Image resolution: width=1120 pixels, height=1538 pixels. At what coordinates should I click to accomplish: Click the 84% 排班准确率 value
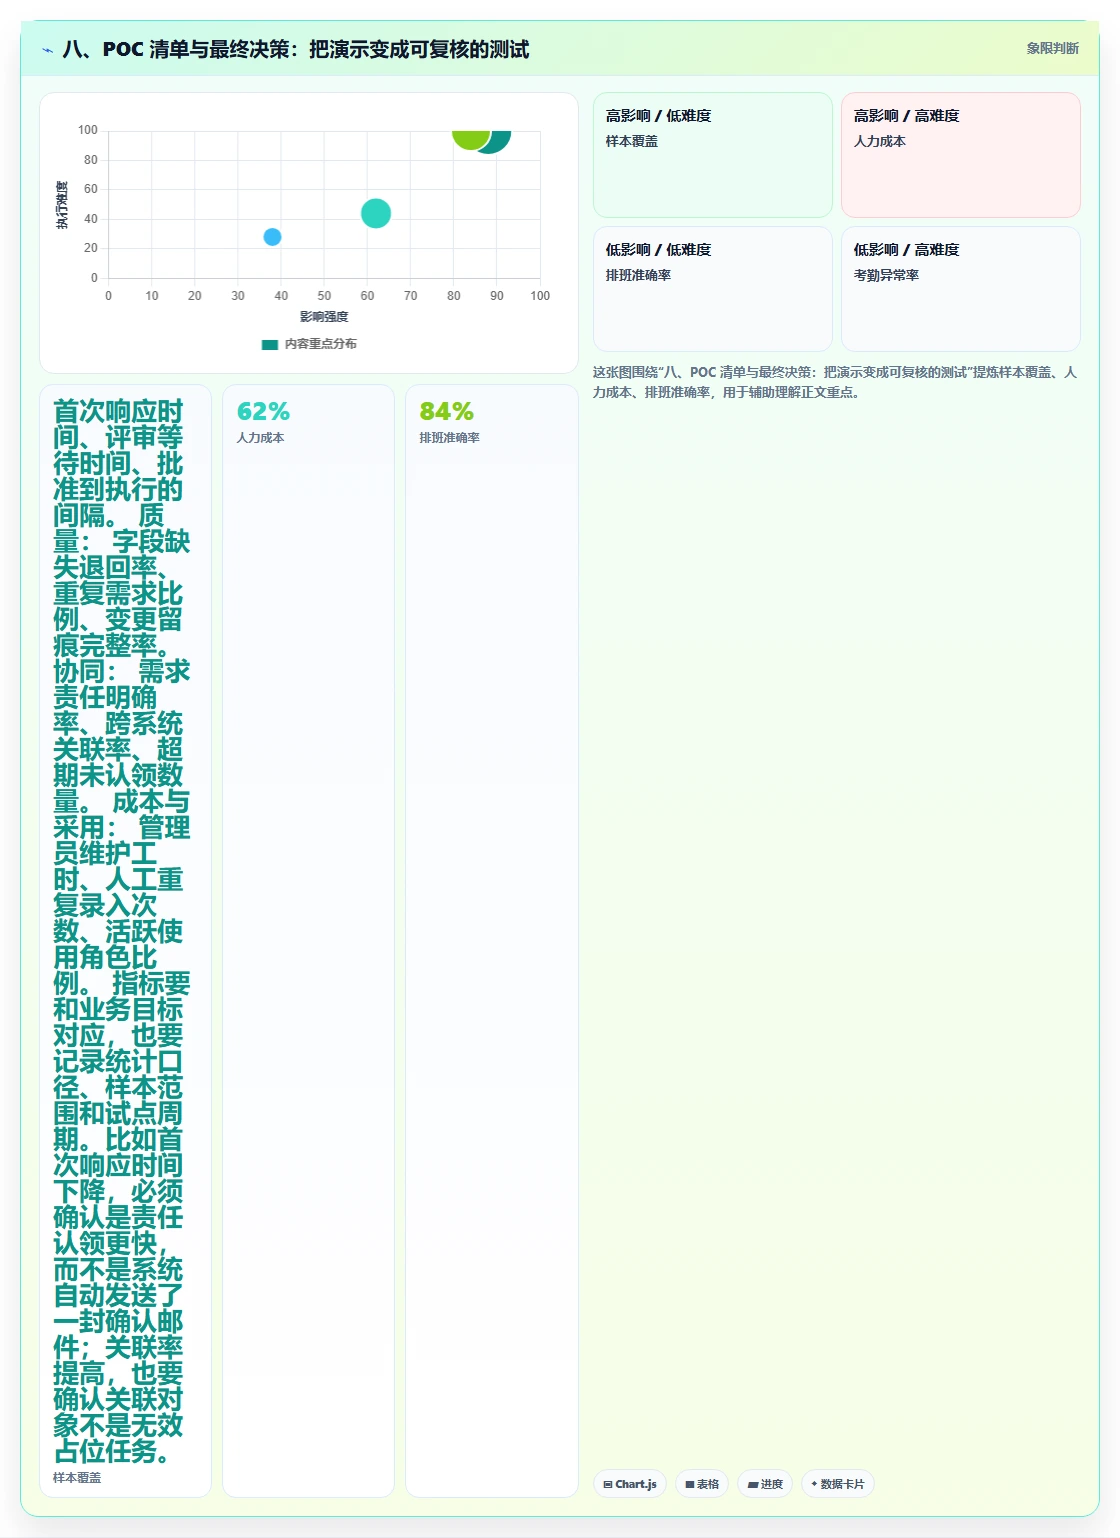click(446, 412)
